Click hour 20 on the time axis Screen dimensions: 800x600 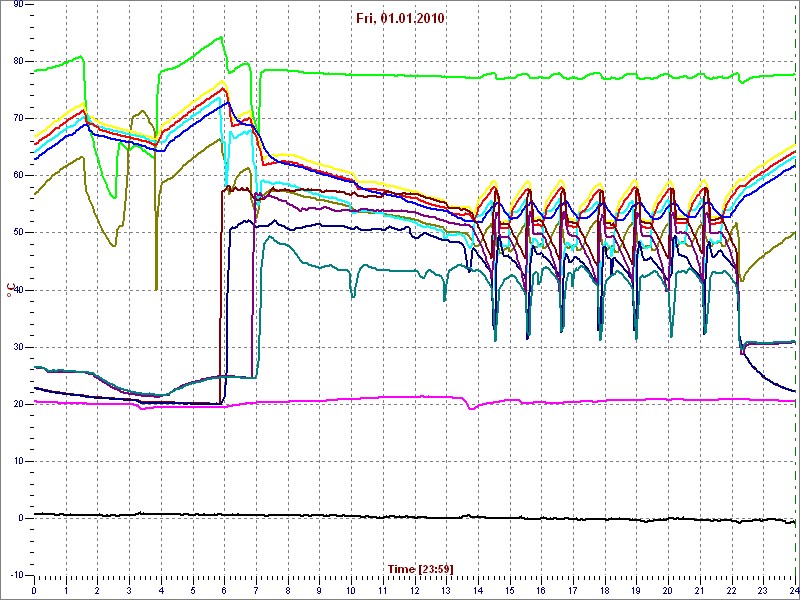click(x=668, y=591)
